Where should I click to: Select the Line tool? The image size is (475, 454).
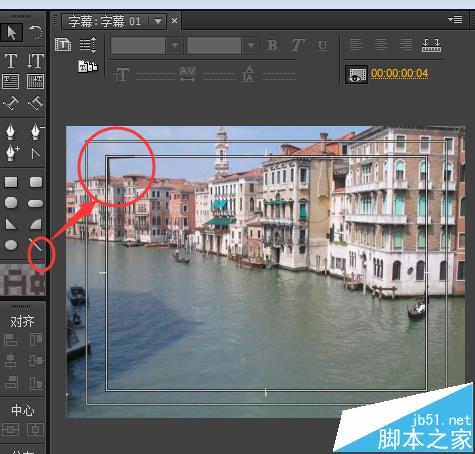35,245
